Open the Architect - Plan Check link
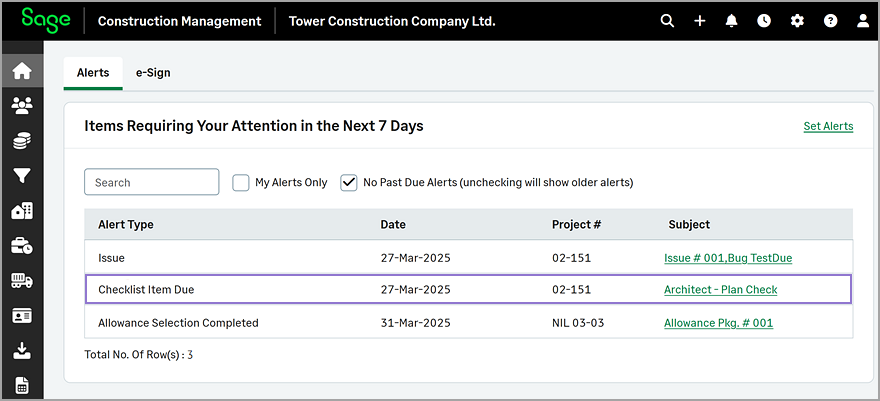 point(721,290)
